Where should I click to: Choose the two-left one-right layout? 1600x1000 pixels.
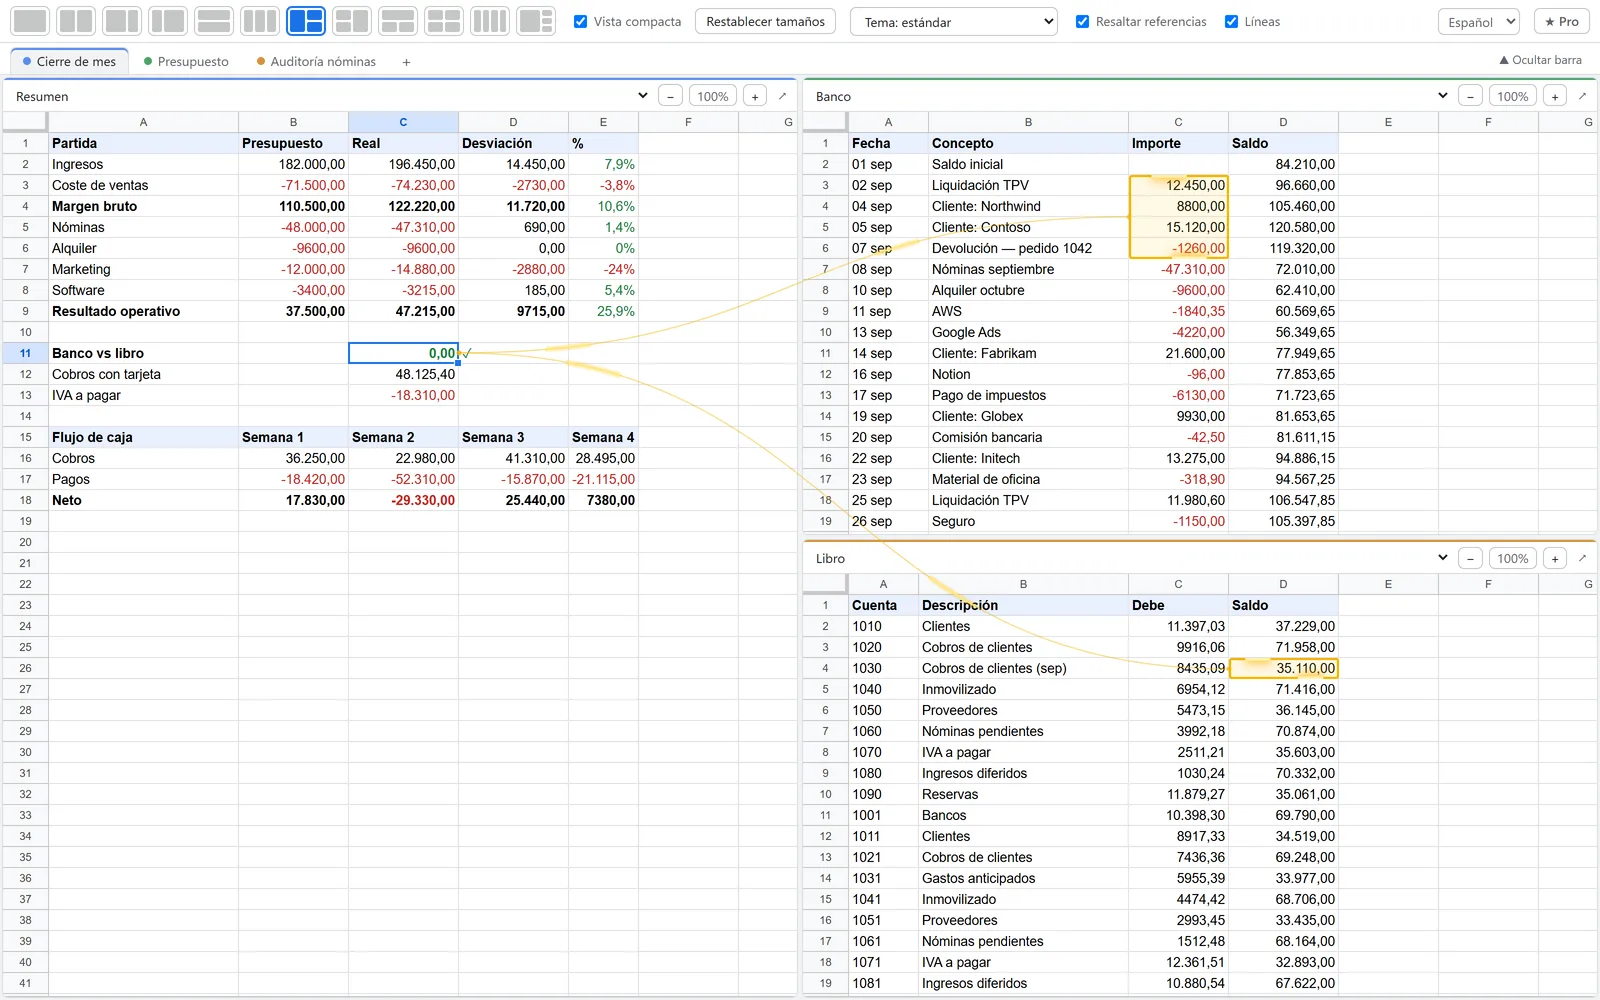(352, 21)
